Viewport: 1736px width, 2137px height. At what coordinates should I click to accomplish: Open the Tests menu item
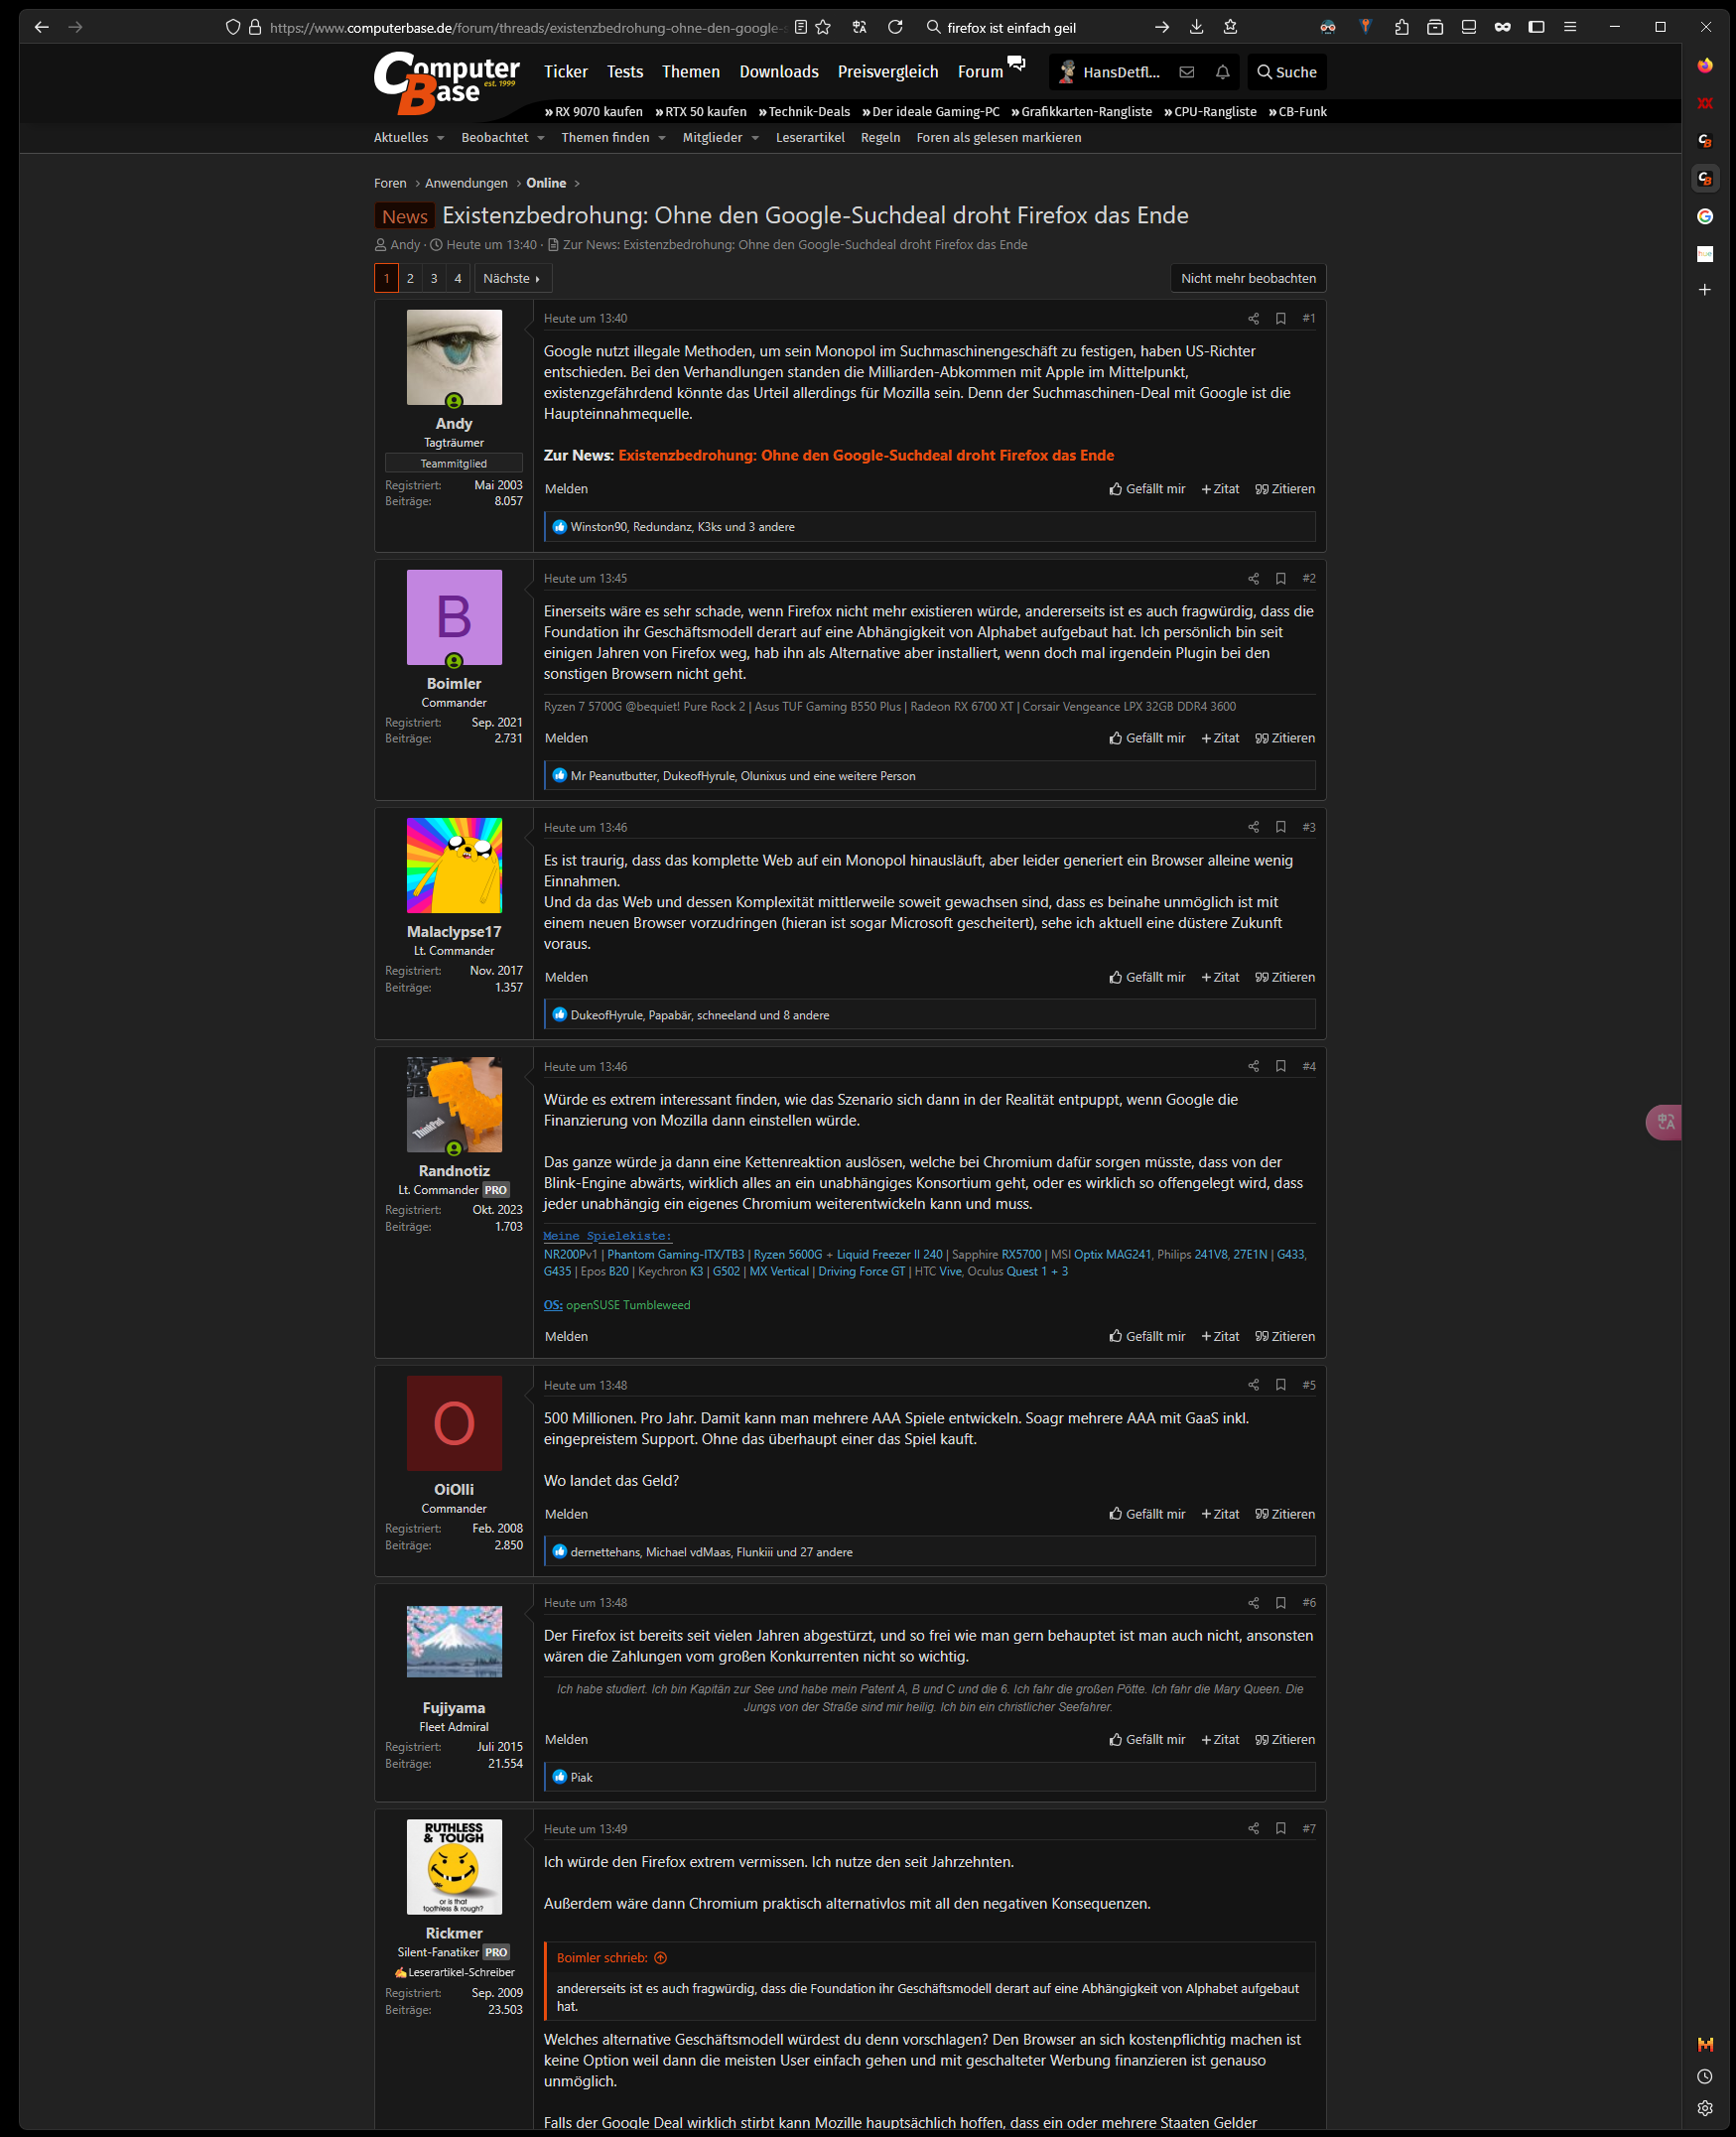[625, 72]
